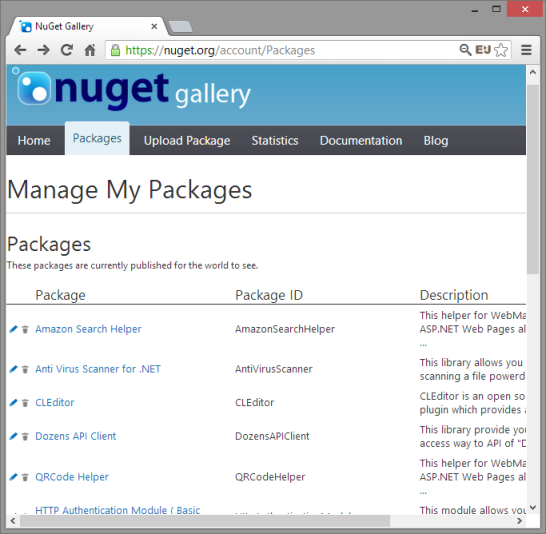Click the nuget gallery wordmark

pyautogui.click(x=153, y=91)
